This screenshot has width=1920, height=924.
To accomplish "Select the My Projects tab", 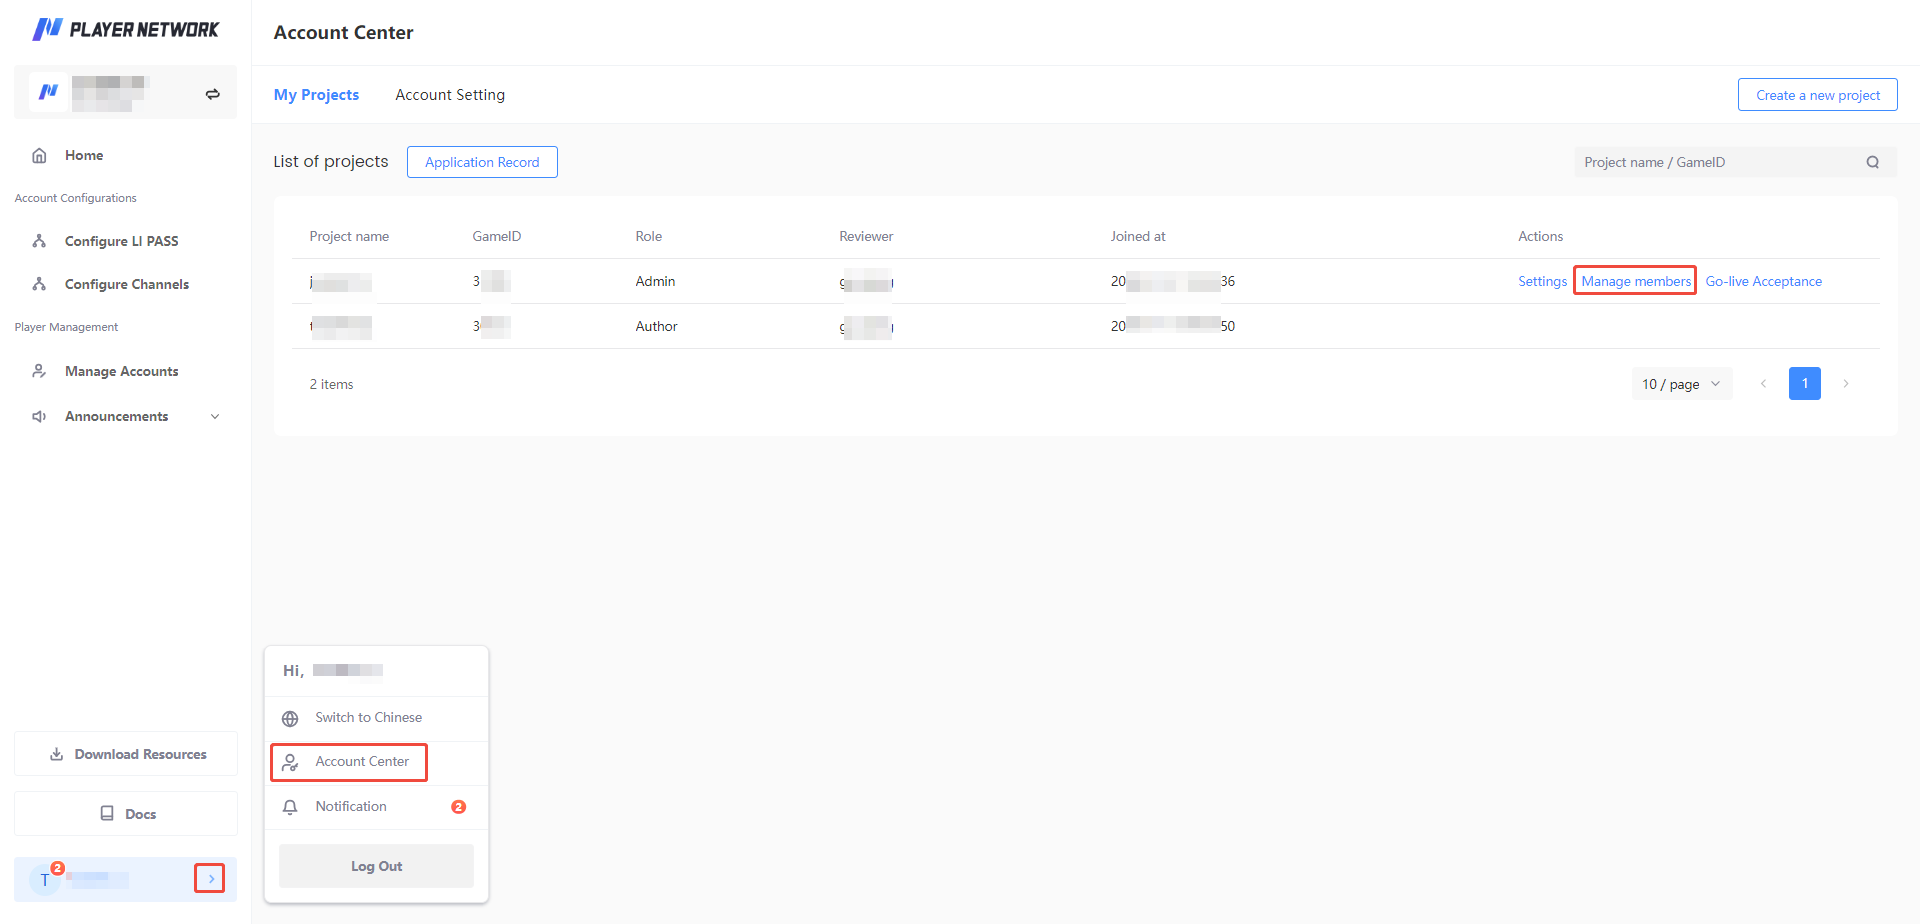I will [316, 95].
